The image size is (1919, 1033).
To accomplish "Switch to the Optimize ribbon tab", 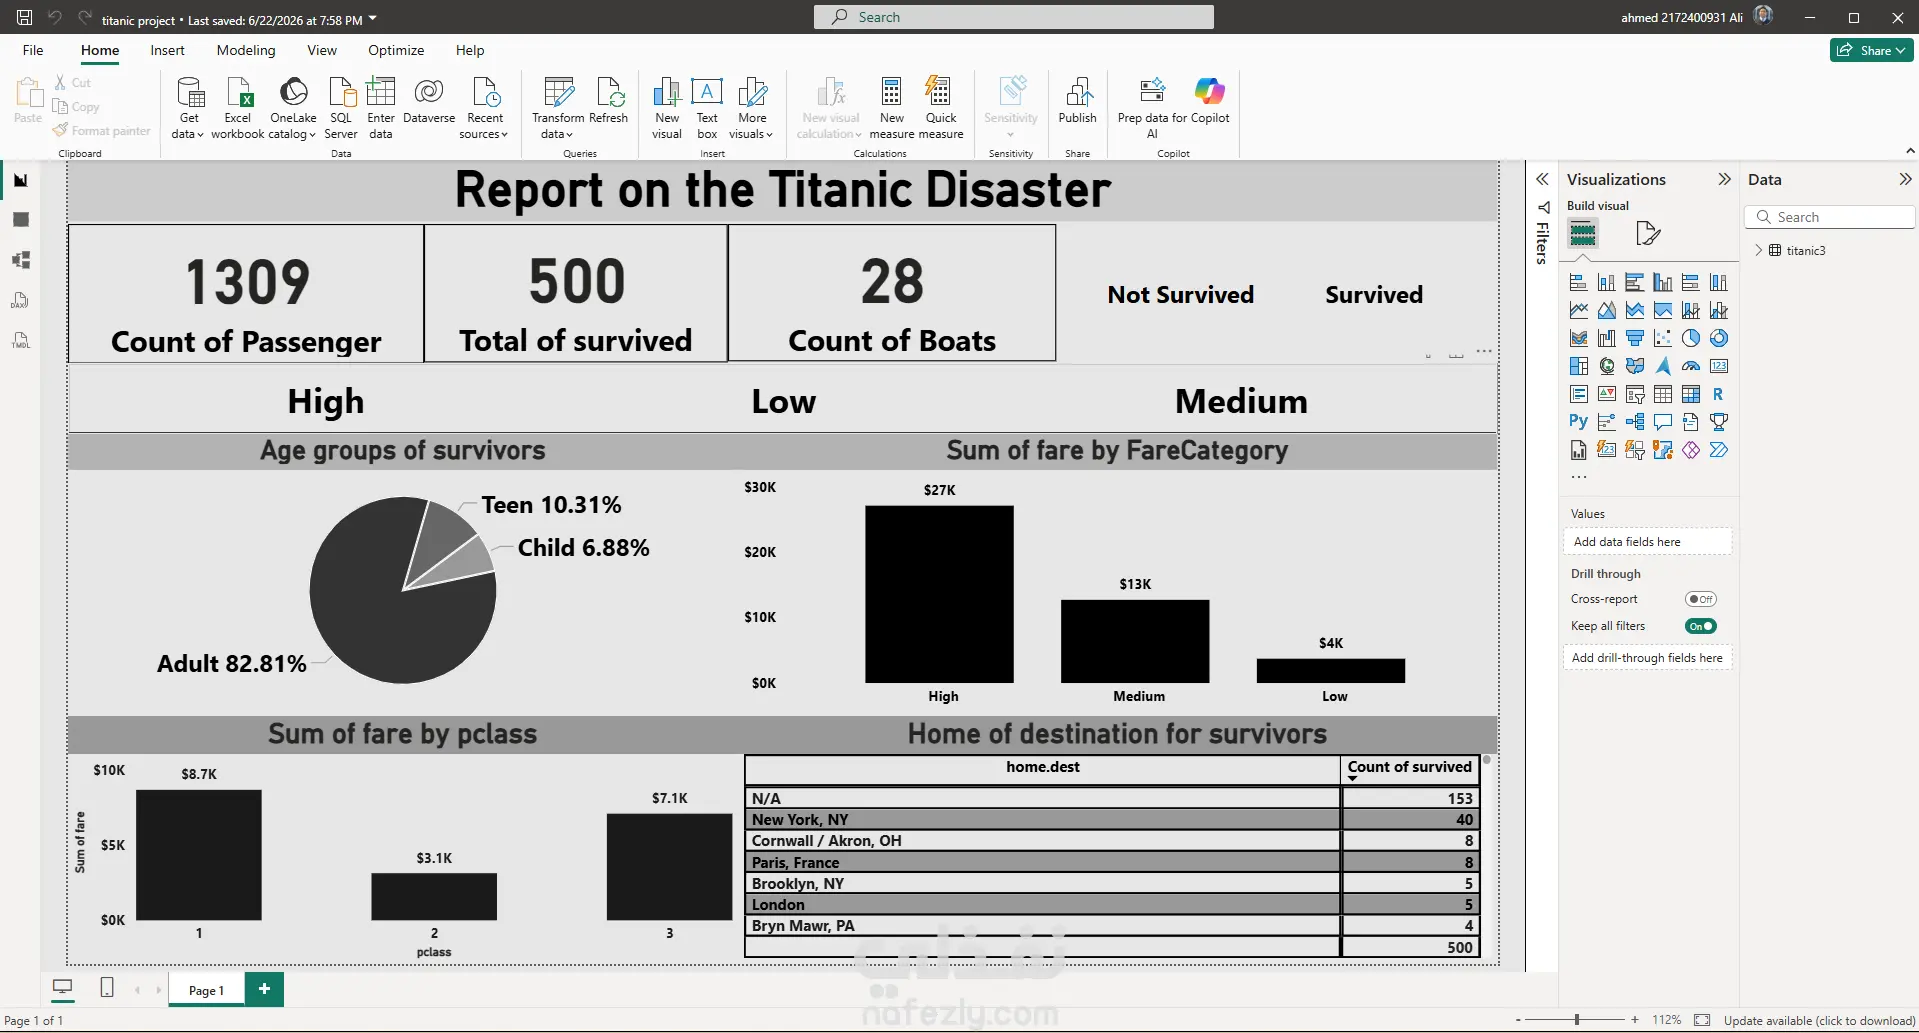I will (396, 50).
